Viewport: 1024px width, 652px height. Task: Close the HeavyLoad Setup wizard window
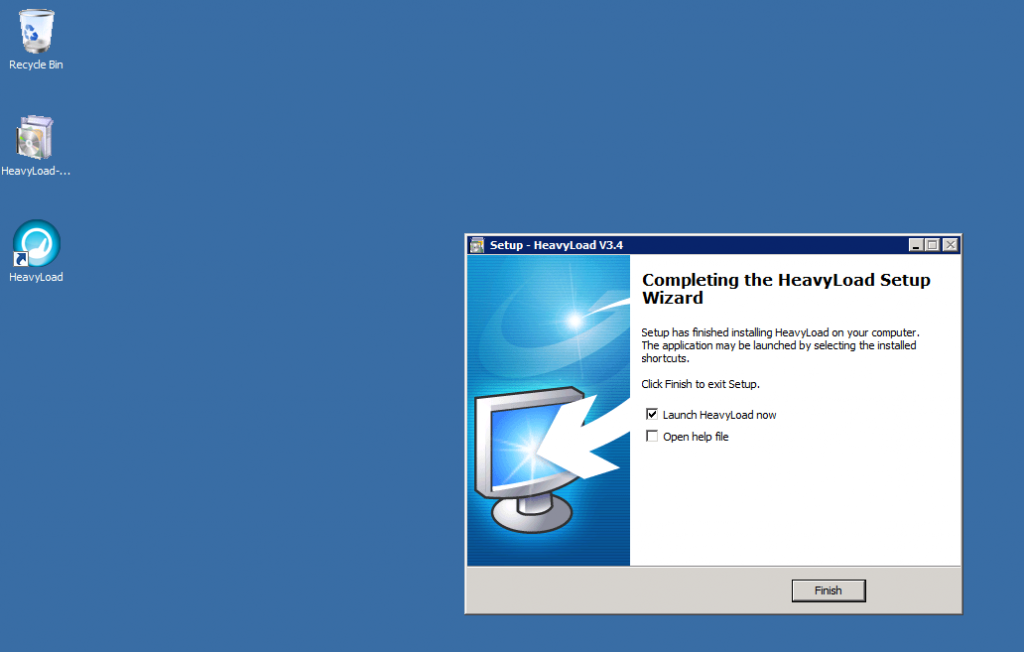950,245
